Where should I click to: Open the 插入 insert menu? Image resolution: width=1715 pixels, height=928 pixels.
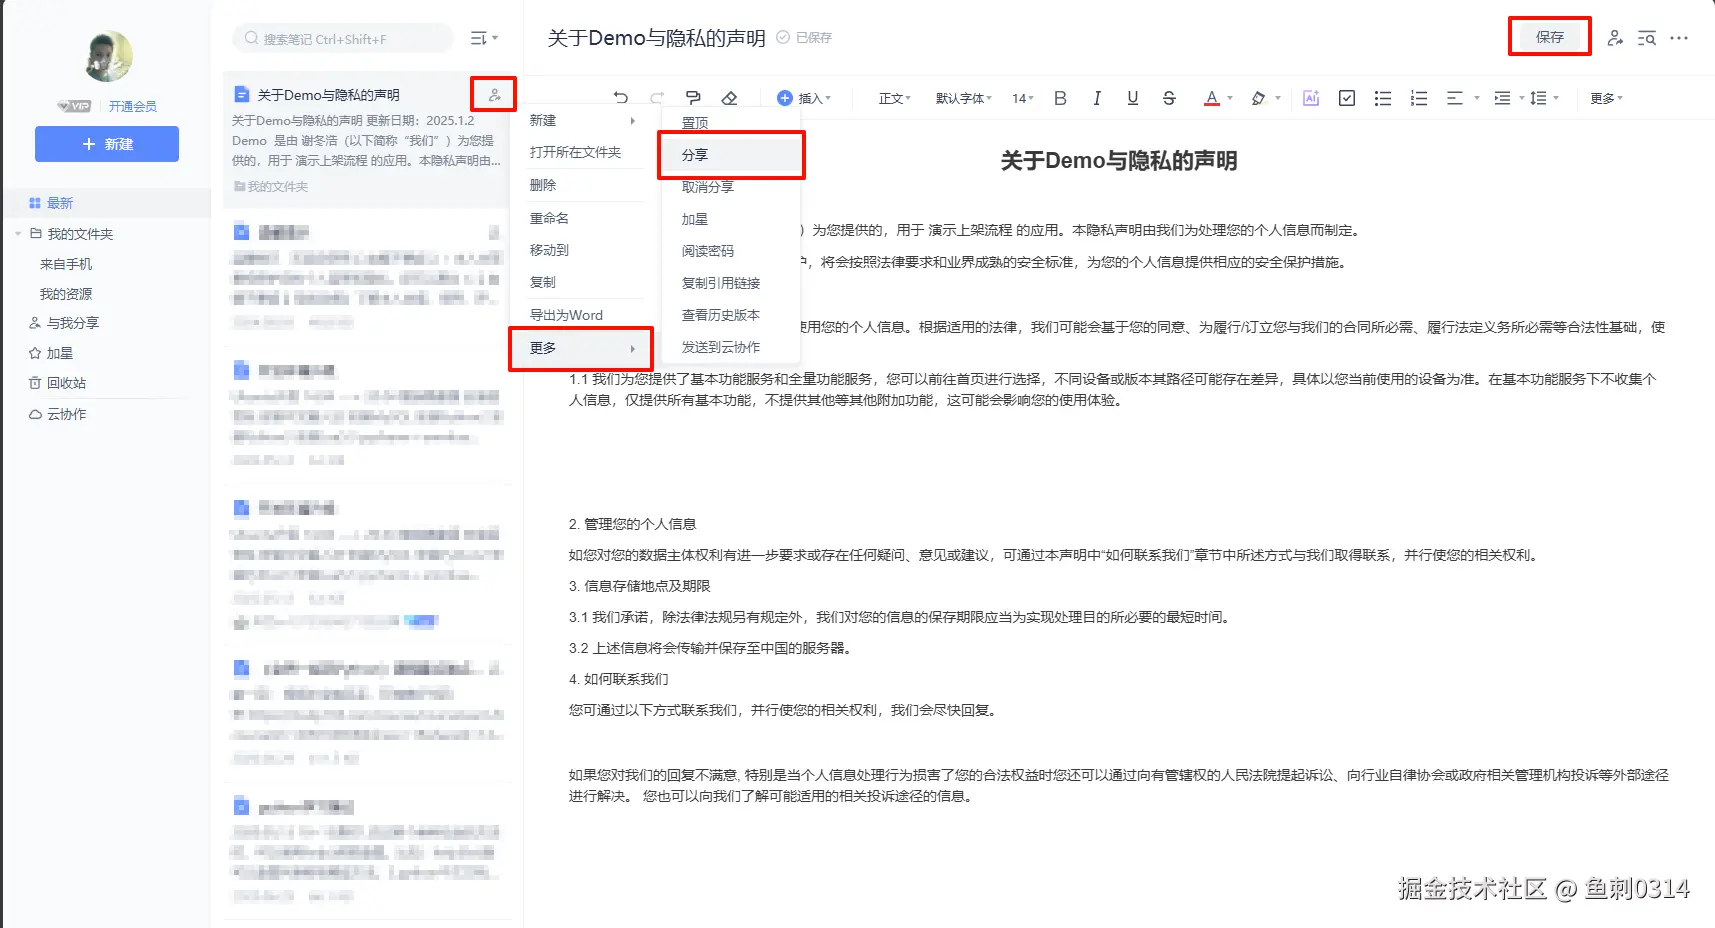805,98
